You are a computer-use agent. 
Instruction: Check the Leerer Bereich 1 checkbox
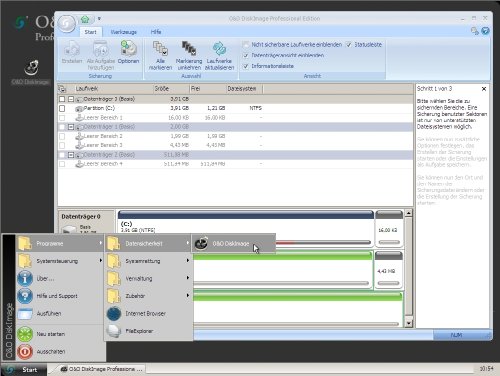point(62,118)
